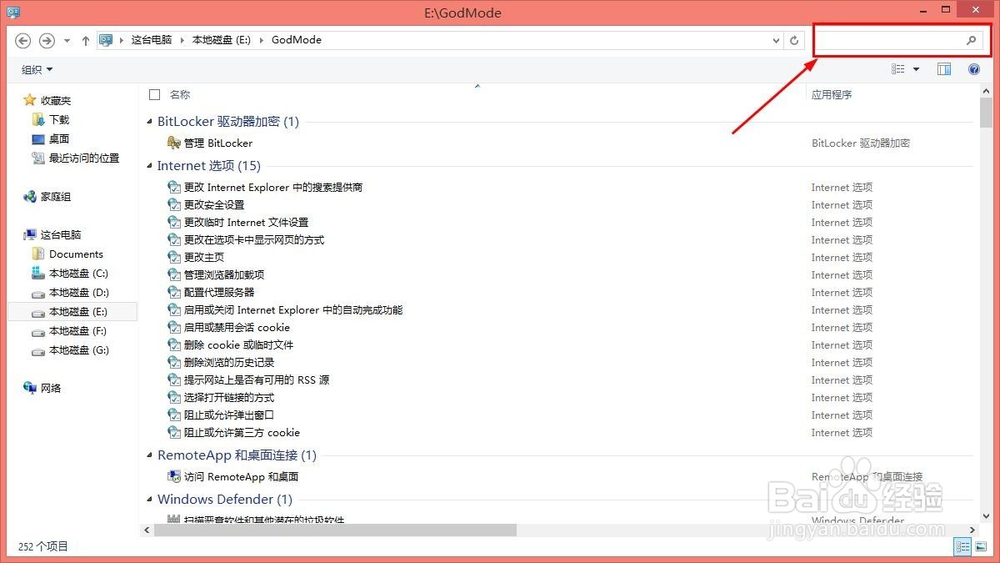Open the 组织 menu
Viewport: 1000px width, 563px height.
[37, 69]
